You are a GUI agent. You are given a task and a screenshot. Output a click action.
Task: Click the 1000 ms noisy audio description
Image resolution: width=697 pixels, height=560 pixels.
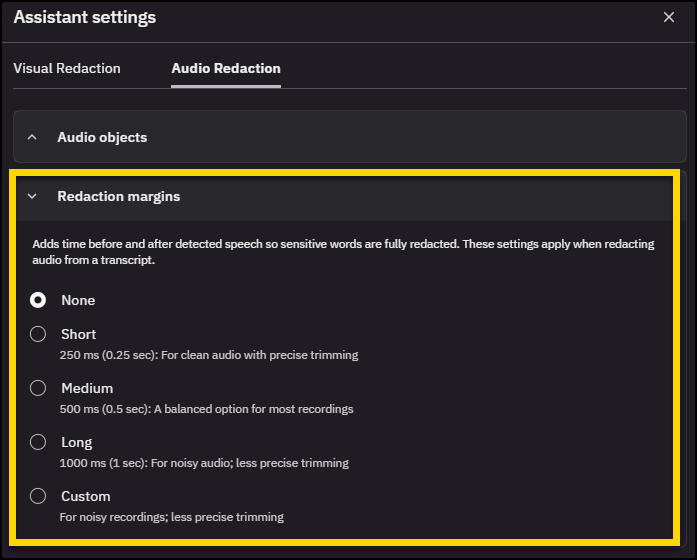click(205, 463)
